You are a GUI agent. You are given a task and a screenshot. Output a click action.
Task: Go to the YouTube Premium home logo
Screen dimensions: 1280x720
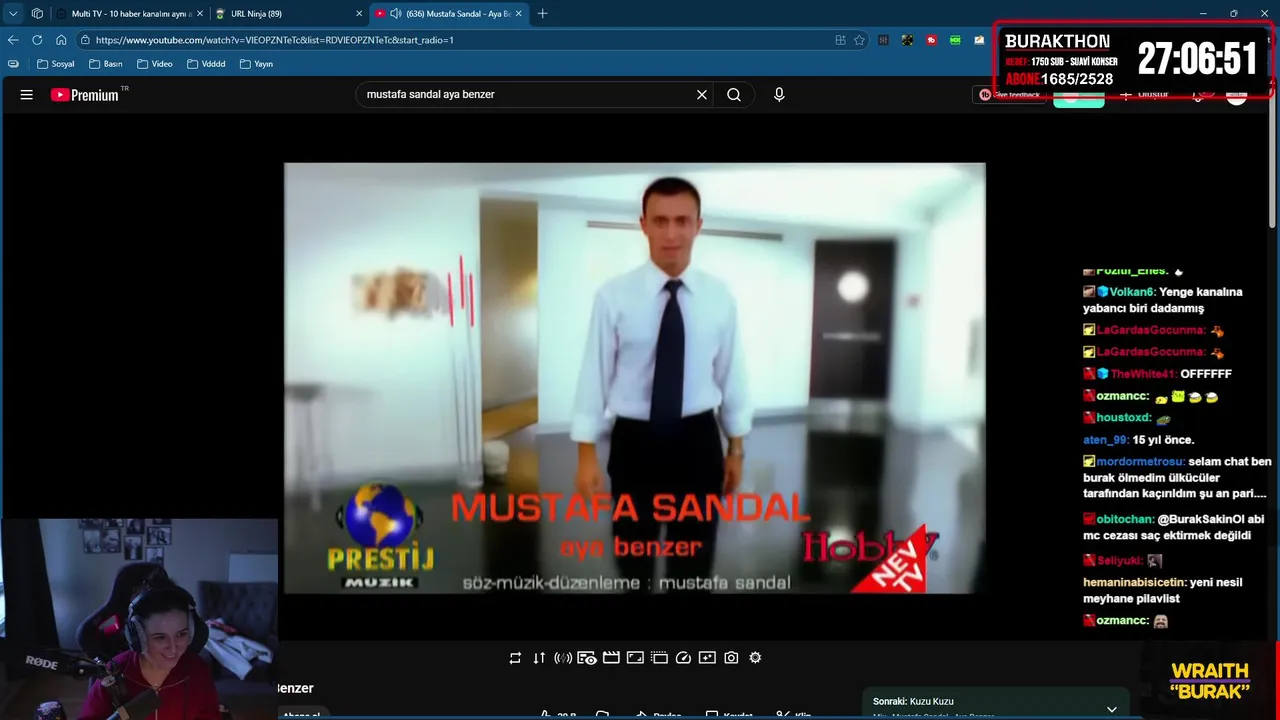pyautogui.click(x=85, y=95)
